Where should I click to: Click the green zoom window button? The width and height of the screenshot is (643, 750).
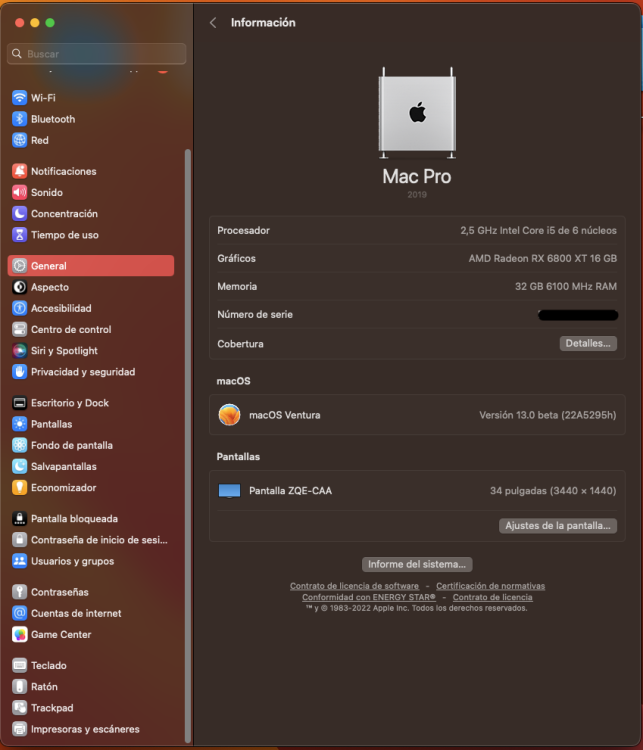point(50,22)
